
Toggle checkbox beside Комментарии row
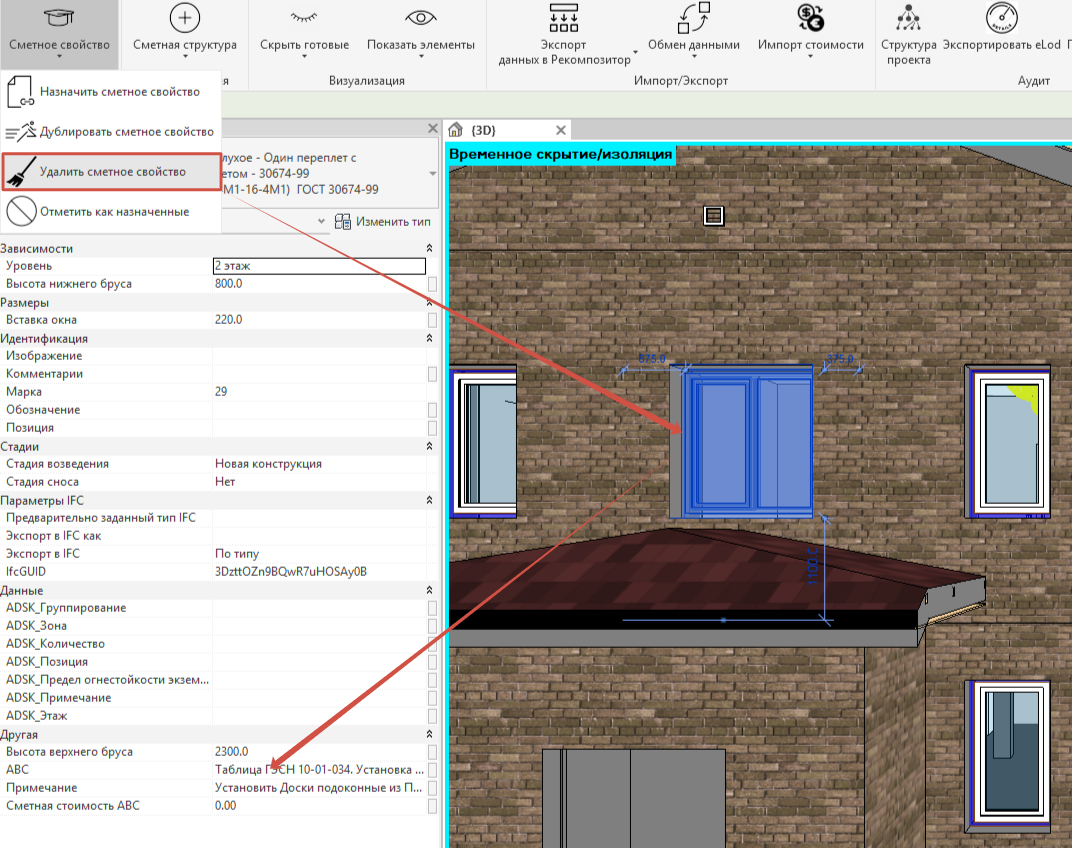[432, 374]
